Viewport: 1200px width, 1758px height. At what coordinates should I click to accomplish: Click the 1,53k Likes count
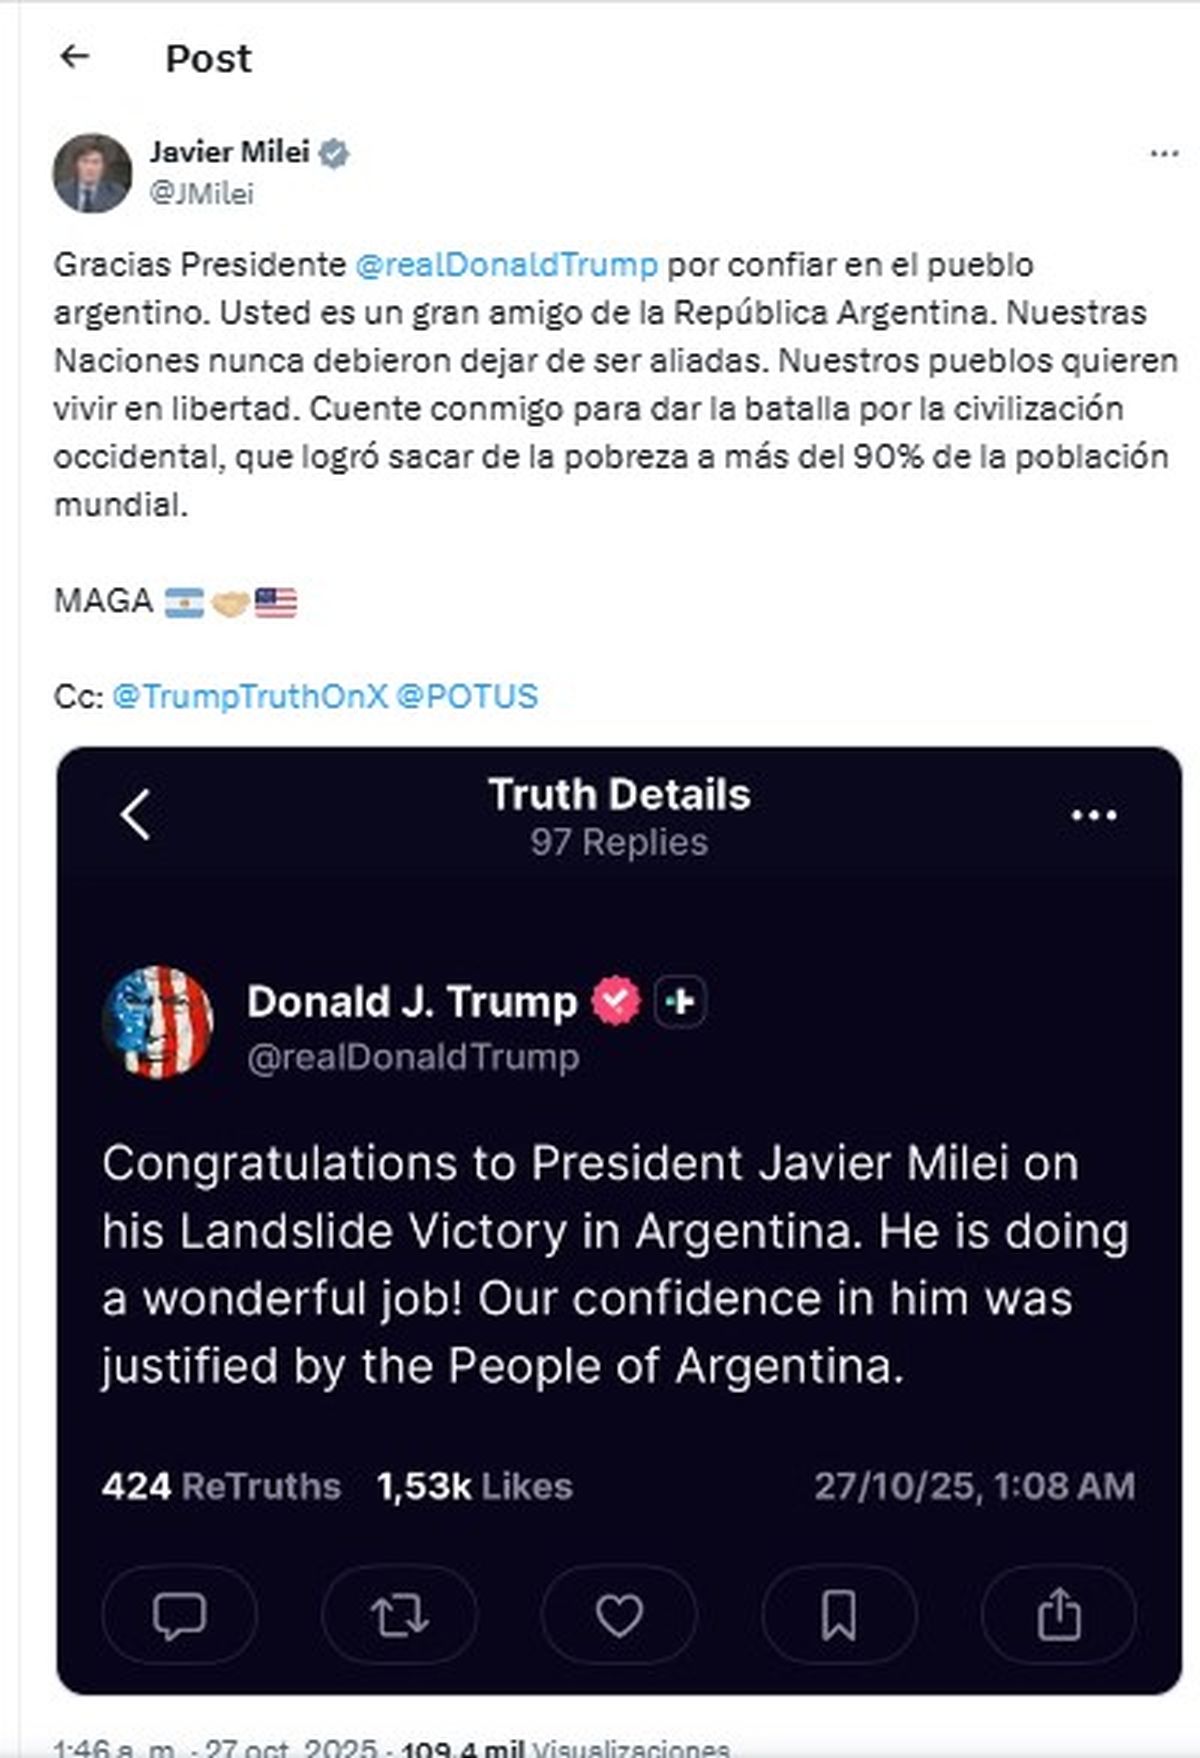pyautogui.click(x=474, y=1486)
